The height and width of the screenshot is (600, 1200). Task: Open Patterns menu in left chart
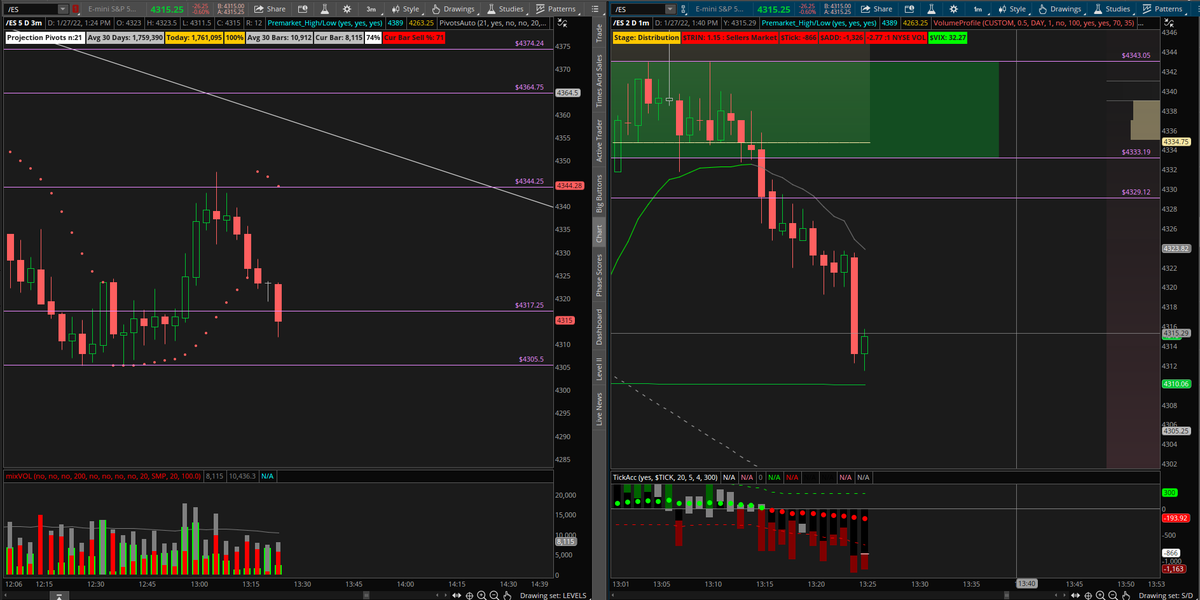point(557,9)
